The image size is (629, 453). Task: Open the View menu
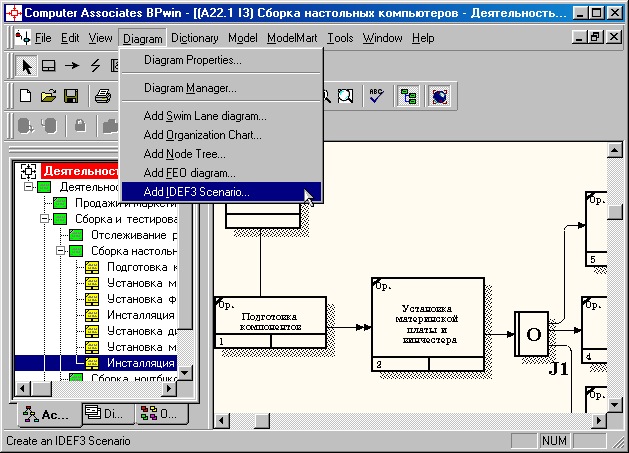coord(100,38)
